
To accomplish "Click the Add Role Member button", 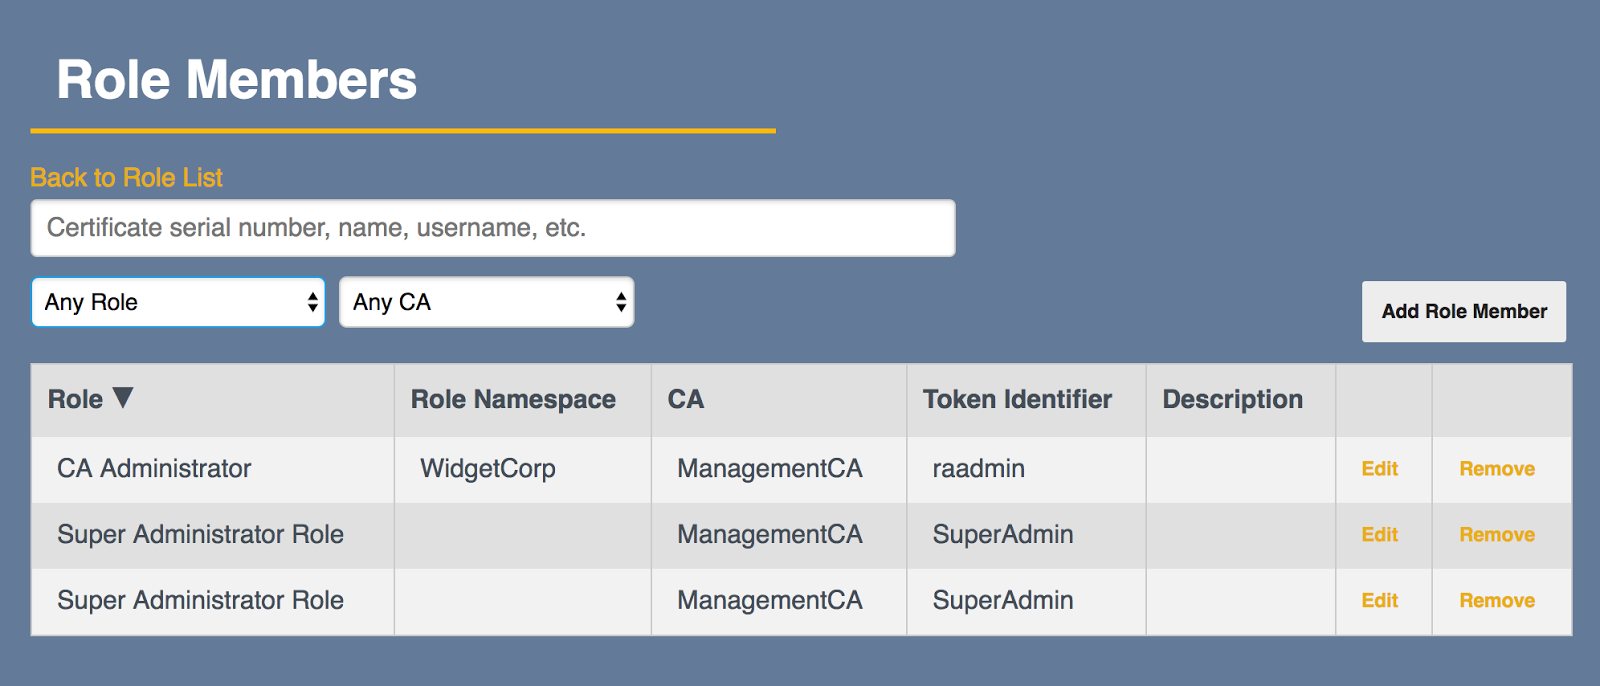I will (1463, 311).
